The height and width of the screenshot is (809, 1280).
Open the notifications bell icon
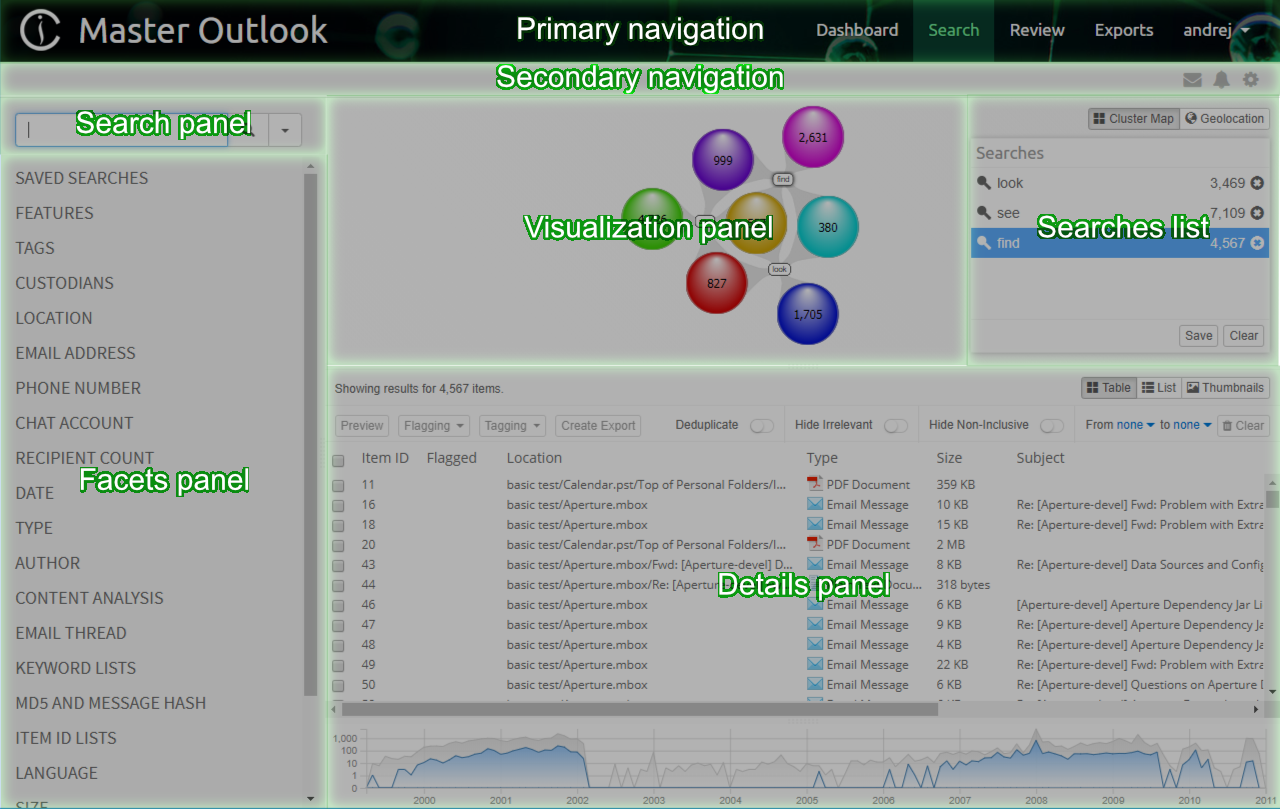click(x=1221, y=80)
